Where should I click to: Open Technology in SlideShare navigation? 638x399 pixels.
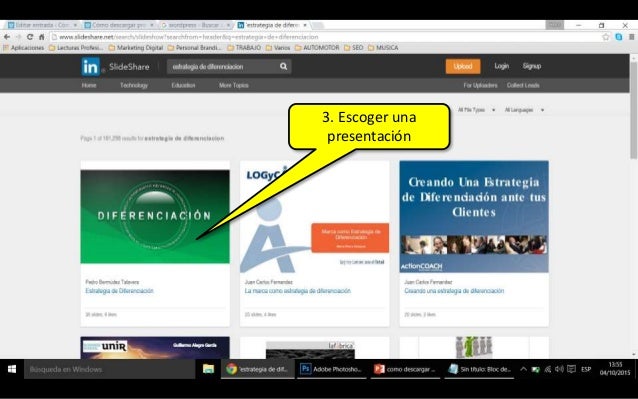[134, 85]
